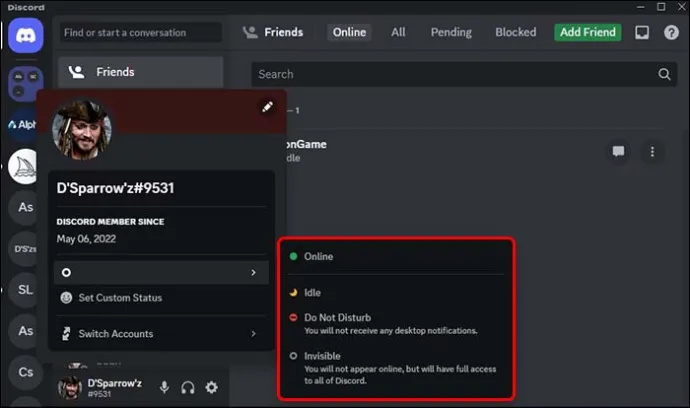Open More options for friend row
The height and width of the screenshot is (408, 690).
(652, 151)
